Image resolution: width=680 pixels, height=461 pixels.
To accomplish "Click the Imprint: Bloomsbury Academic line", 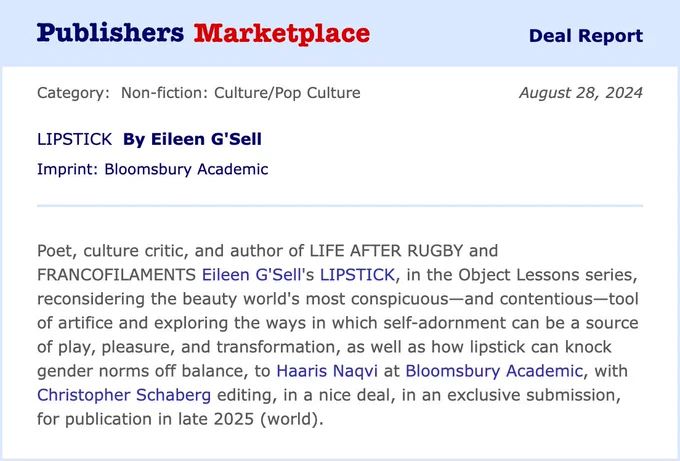I will click(x=153, y=169).
